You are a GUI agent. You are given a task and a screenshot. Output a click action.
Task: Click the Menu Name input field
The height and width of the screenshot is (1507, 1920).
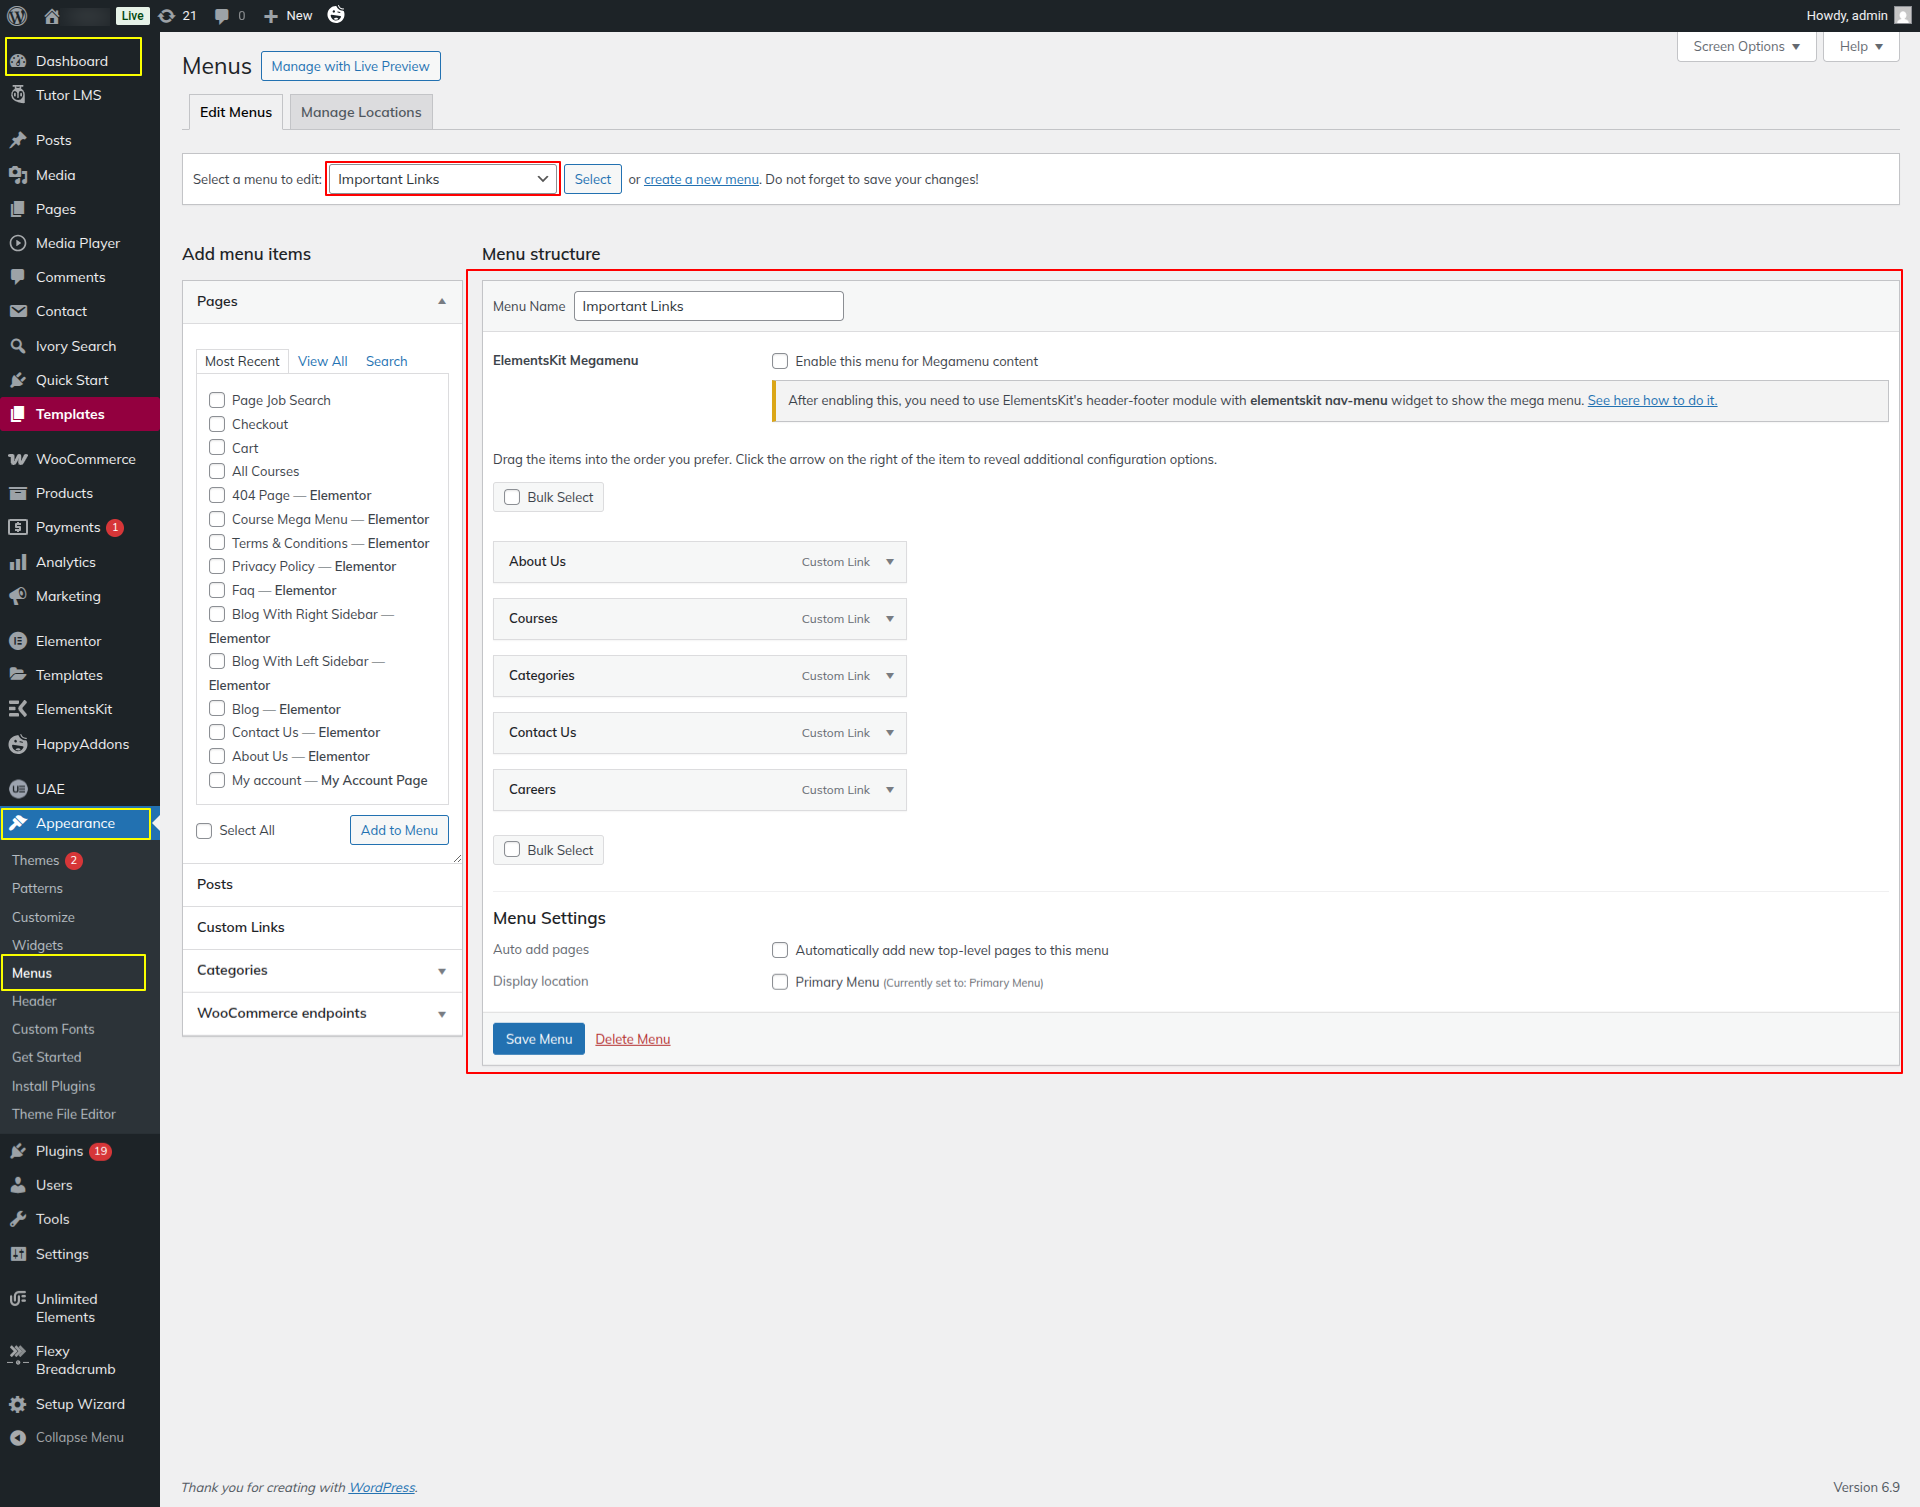tap(708, 306)
